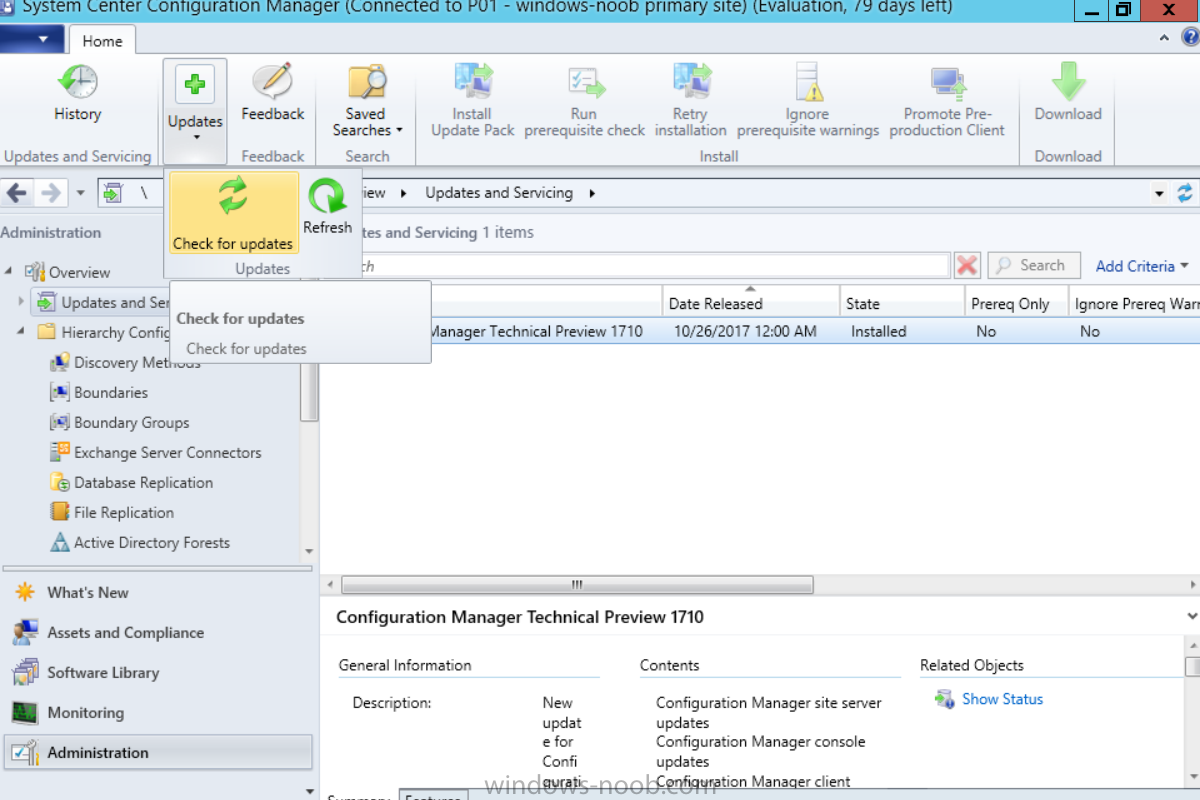Switch to the Assets and Compliance workspace
Screen dimensions: 1200x800
[x=109, y=633]
